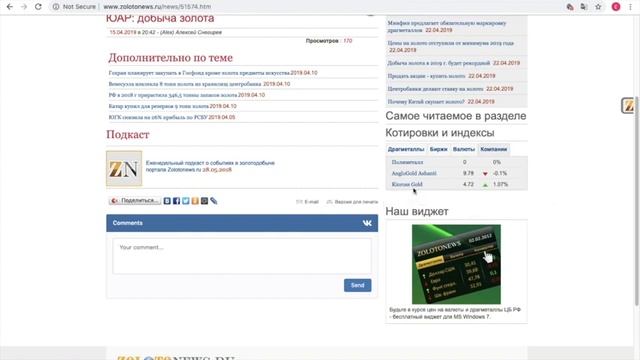Click the browser forward arrow
The image size is (640, 360).
click(x=24, y=7)
